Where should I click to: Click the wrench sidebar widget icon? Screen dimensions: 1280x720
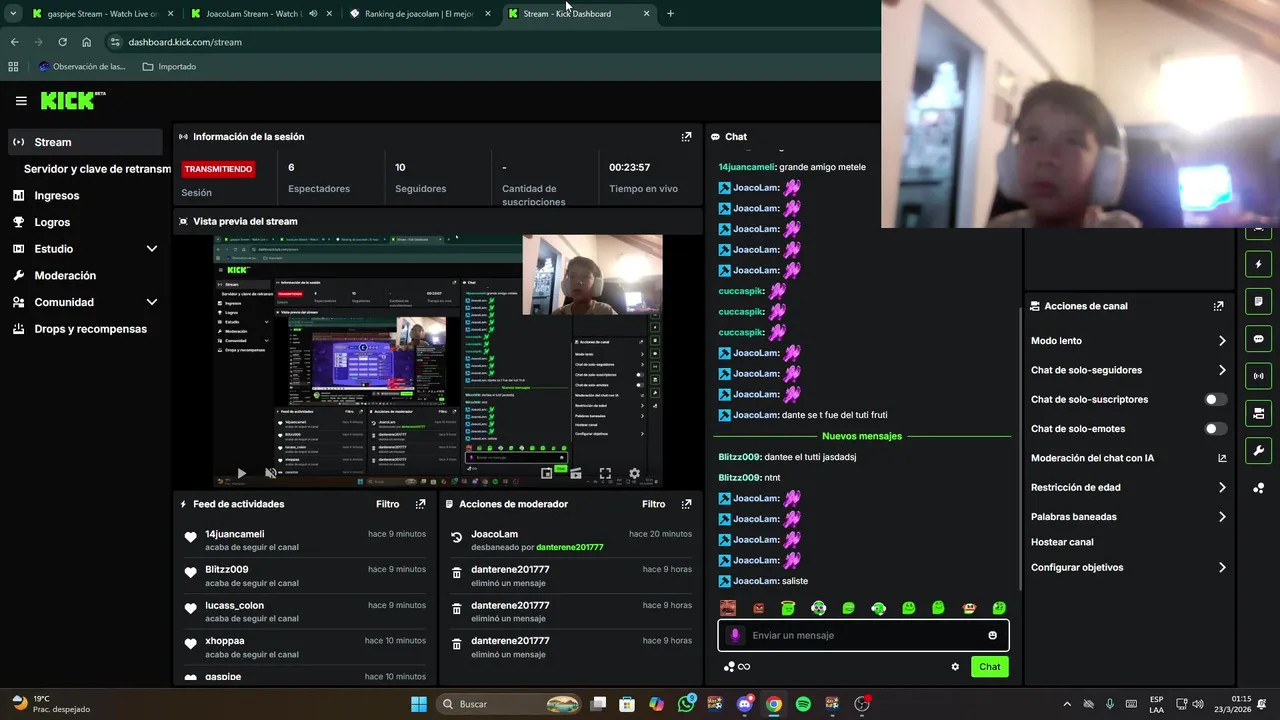(x=1258, y=450)
